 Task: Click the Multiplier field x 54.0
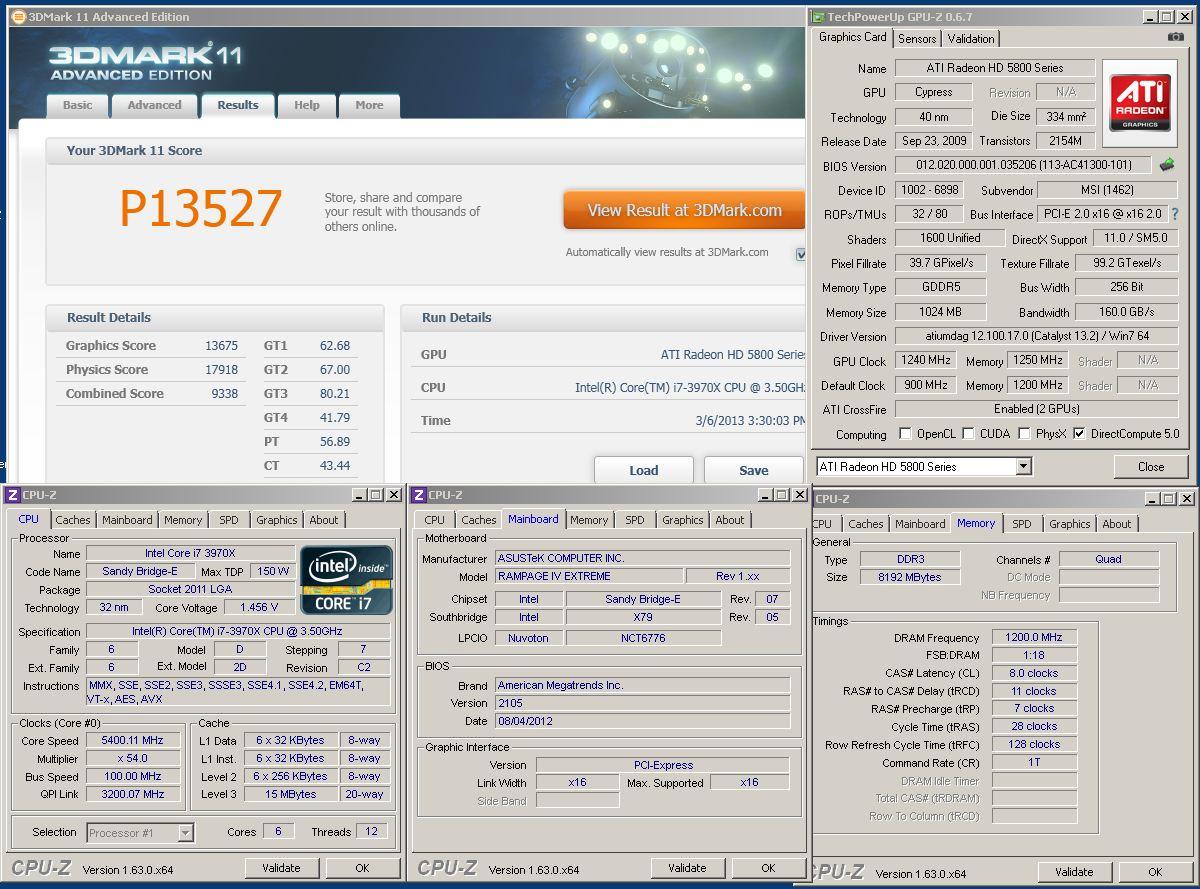coord(133,759)
